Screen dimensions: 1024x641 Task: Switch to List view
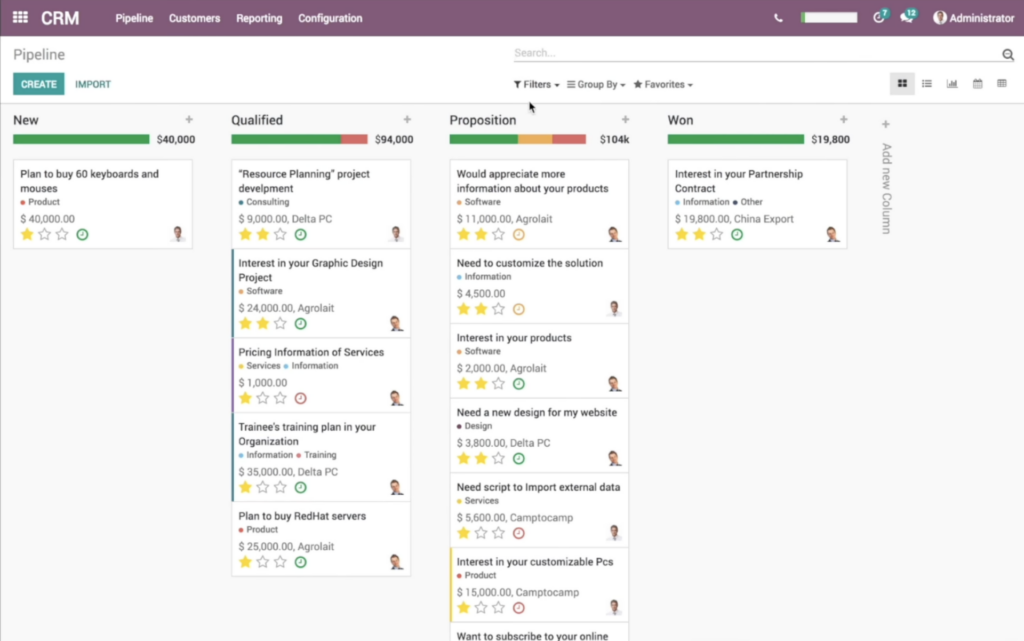click(927, 84)
